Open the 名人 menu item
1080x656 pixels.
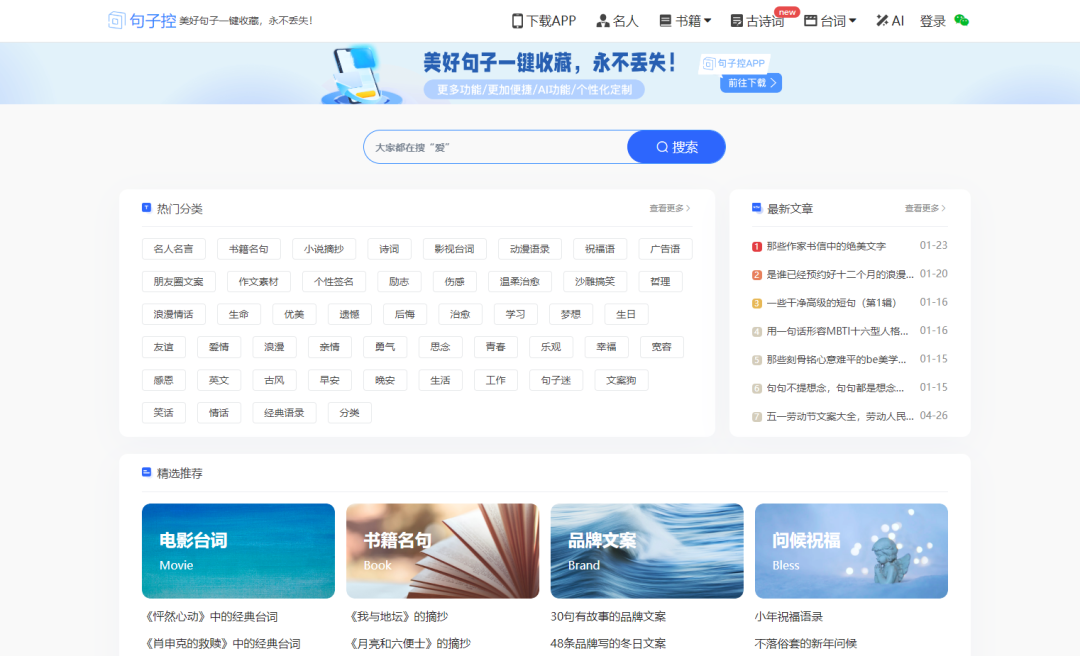(617, 21)
